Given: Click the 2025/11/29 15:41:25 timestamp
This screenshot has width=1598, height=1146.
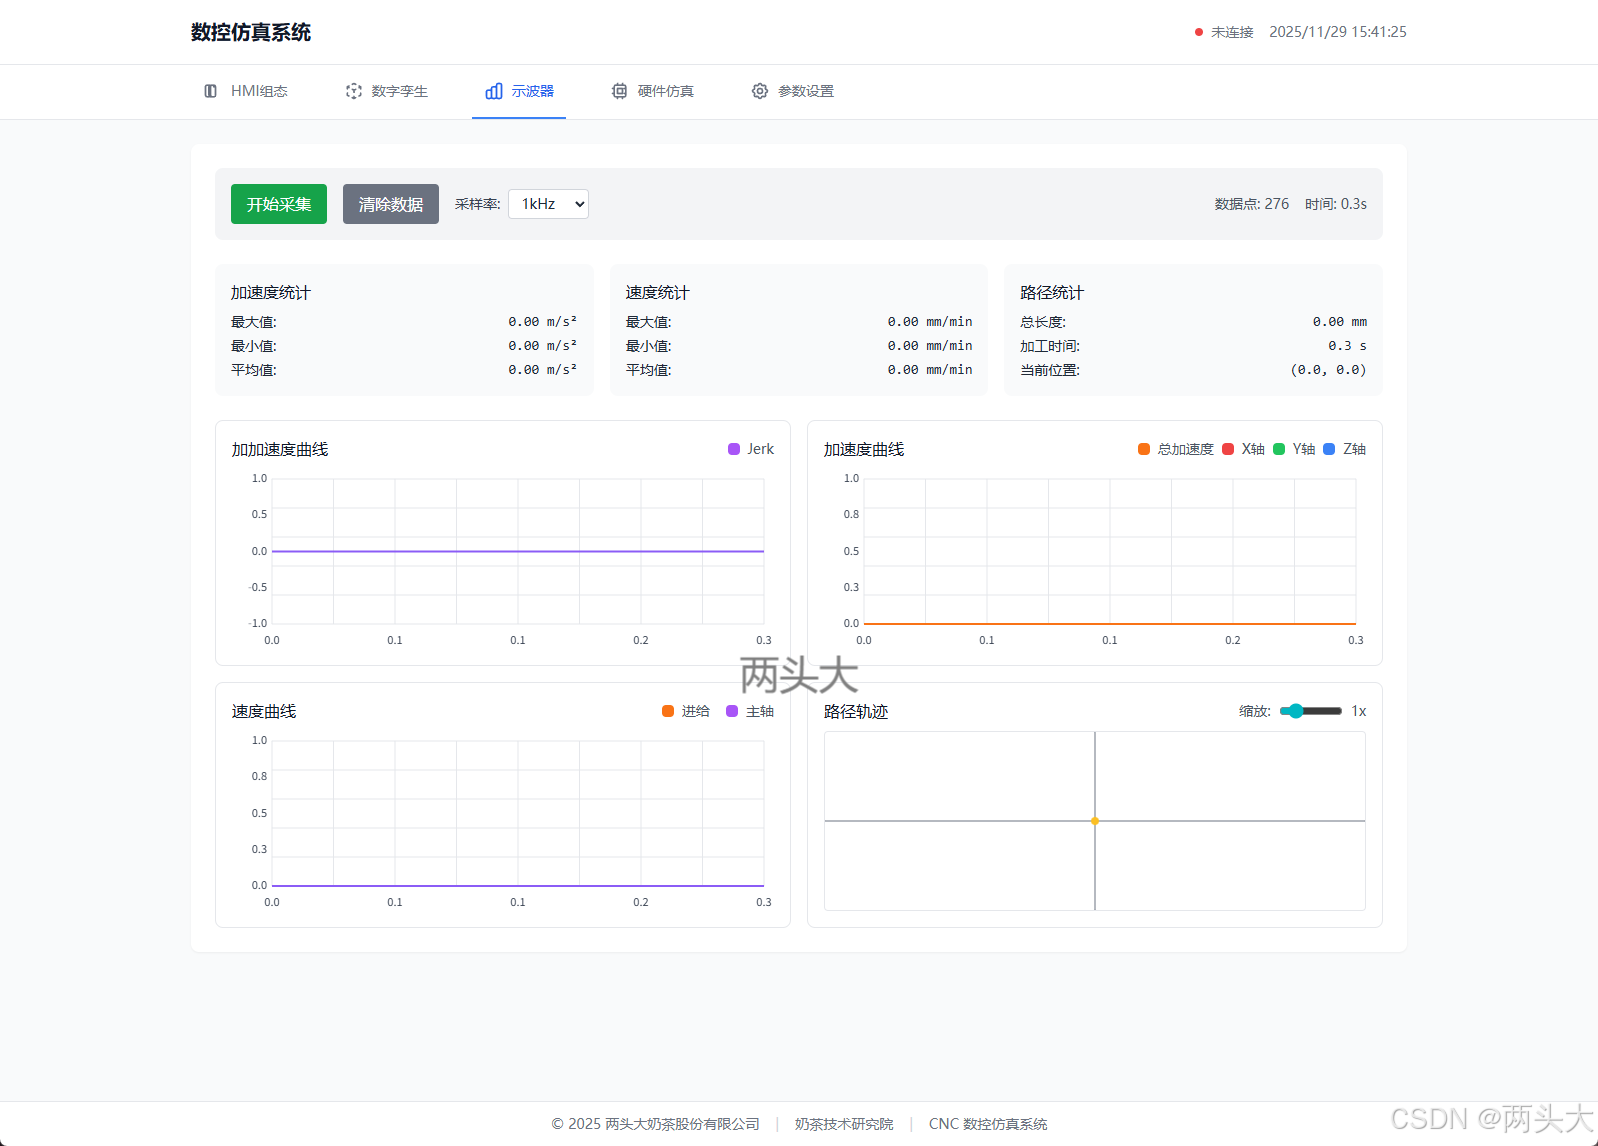Looking at the screenshot, I should [x=1338, y=32].
